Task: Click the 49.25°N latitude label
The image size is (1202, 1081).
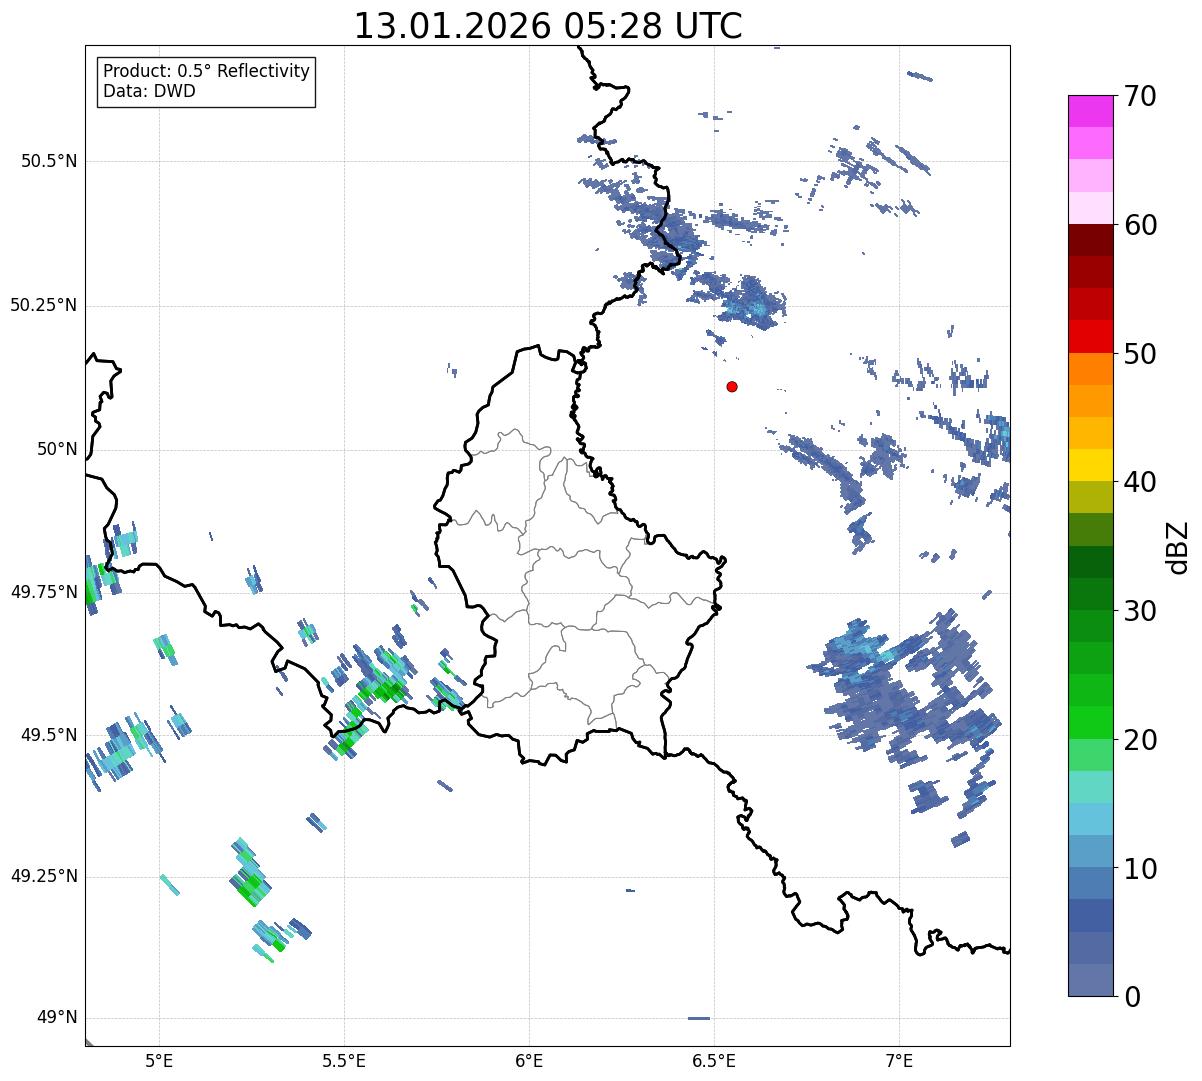Action: tap(44, 876)
